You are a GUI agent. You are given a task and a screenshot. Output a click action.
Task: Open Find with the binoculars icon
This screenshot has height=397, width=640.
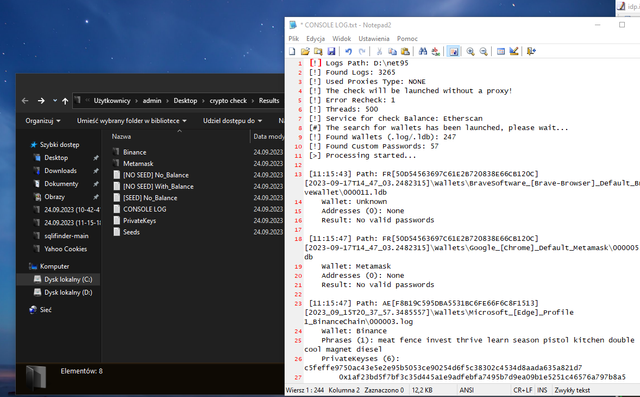pos(423,51)
